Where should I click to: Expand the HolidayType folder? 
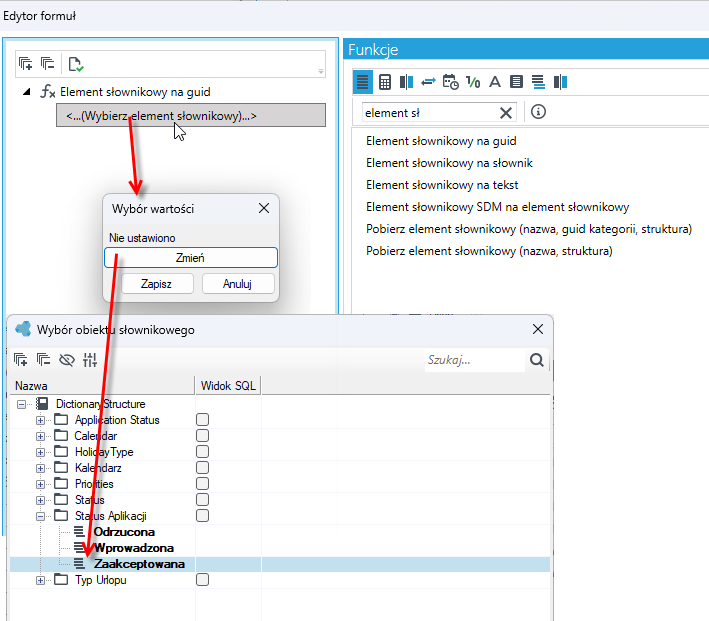(40, 452)
